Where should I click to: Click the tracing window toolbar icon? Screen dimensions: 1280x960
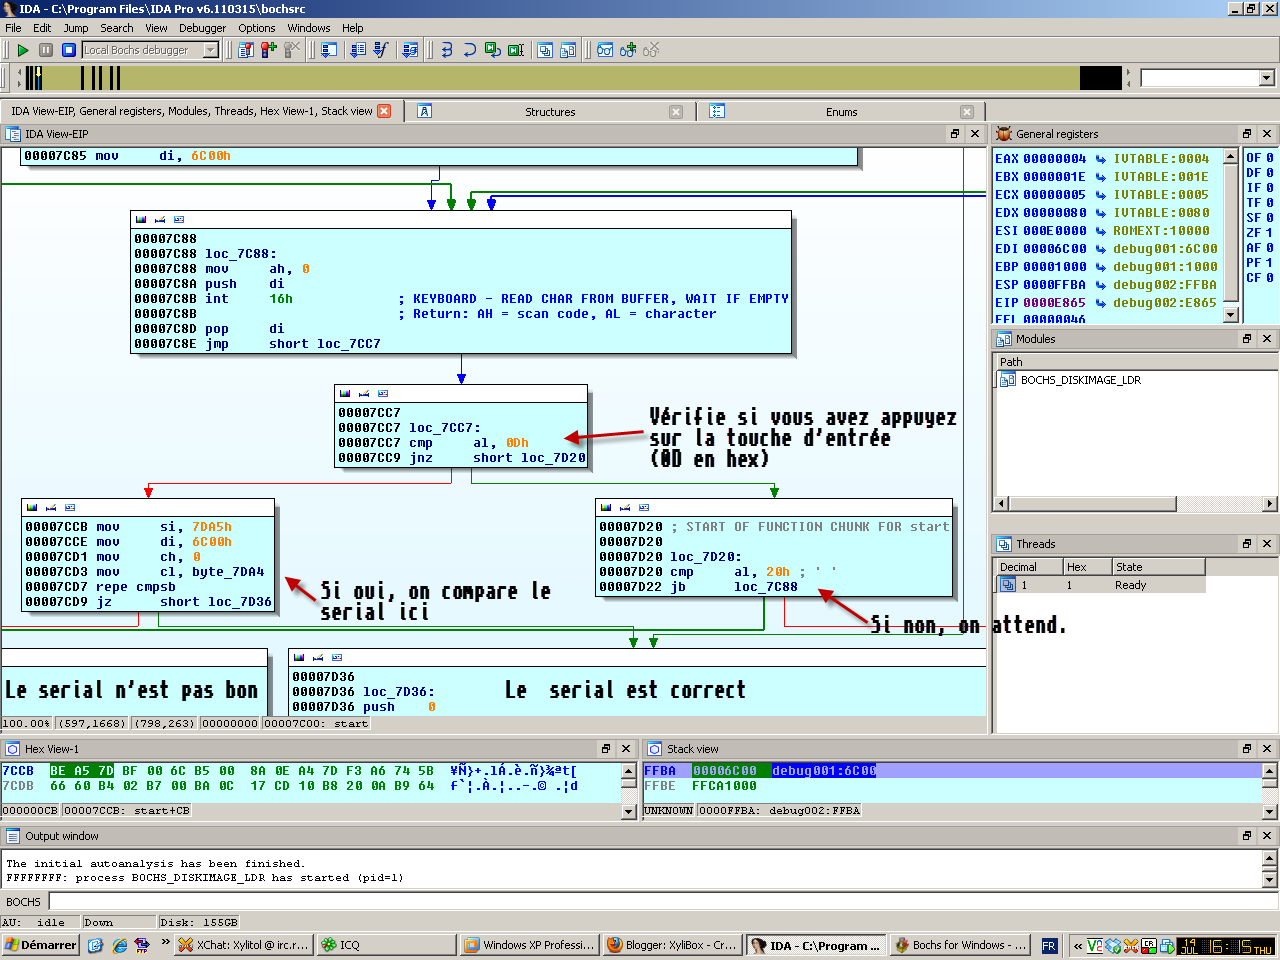(410, 50)
